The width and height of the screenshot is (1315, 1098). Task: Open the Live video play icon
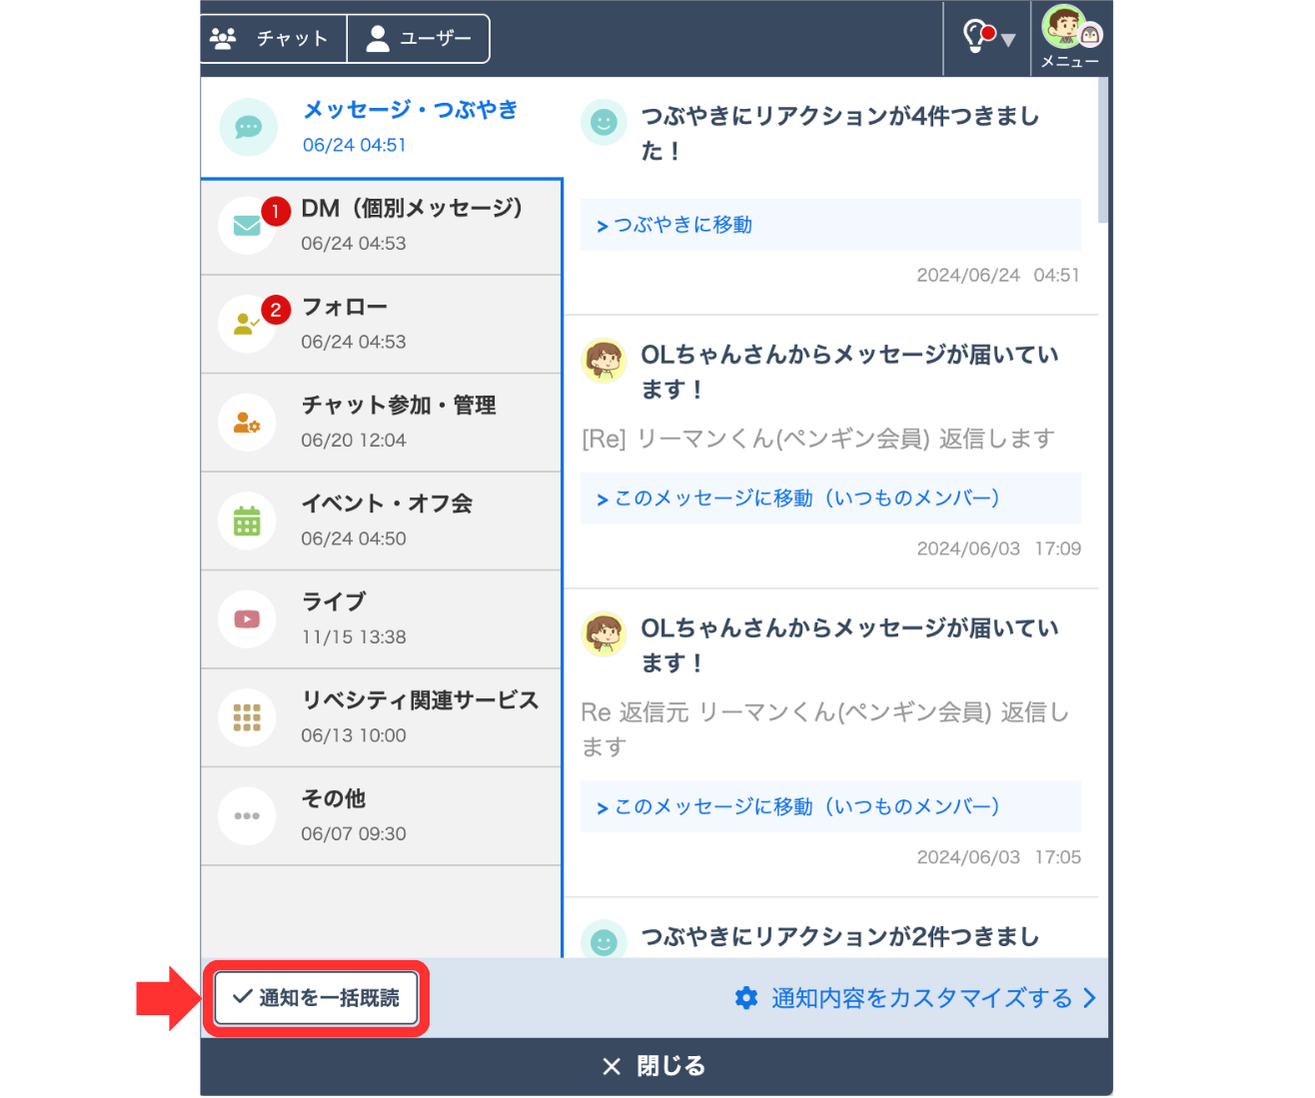pyautogui.click(x=247, y=619)
